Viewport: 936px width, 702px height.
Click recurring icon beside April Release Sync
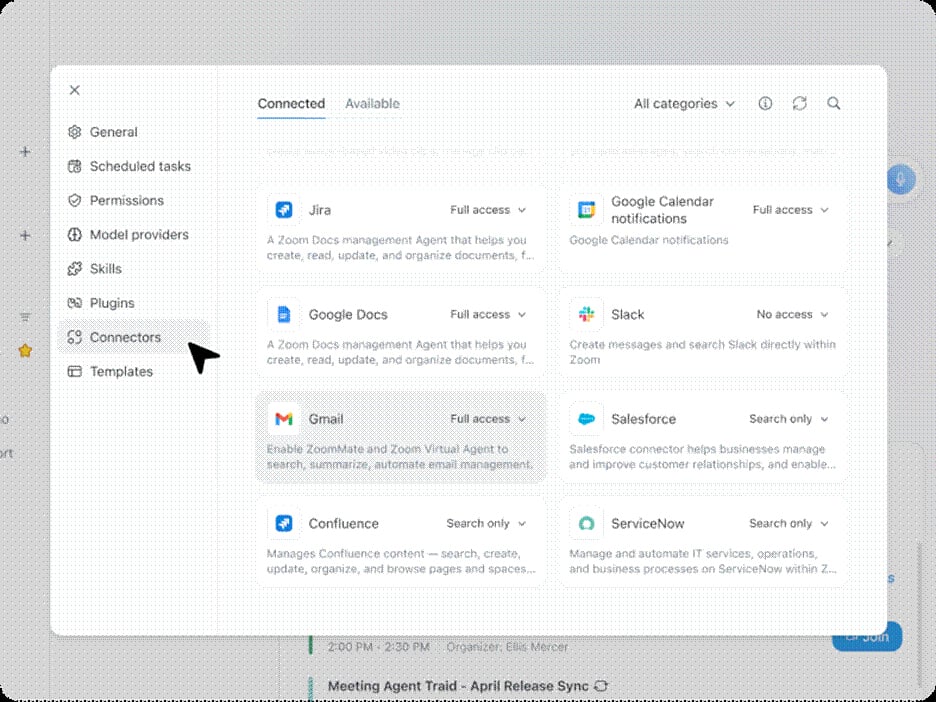coord(601,686)
